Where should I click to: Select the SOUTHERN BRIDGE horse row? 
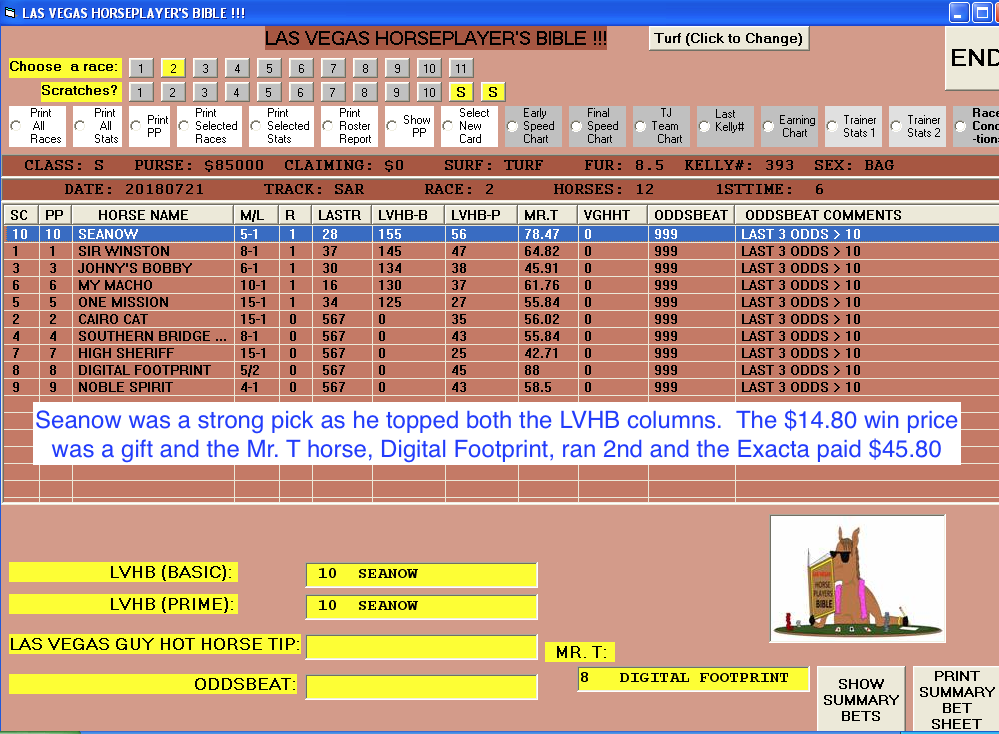(x=501, y=336)
